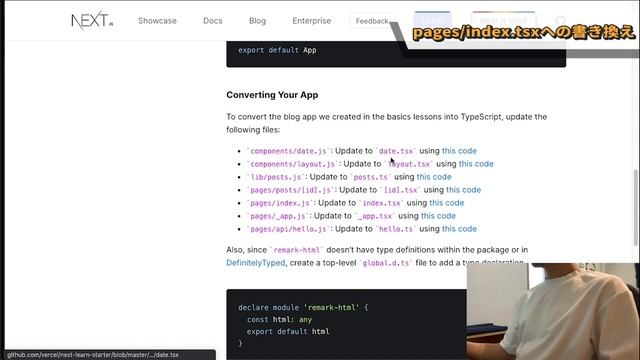Click the pages/posts/[id].js code text
Image resolution: width=640 pixels, height=360 pixels.
click(x=291, y=190)
